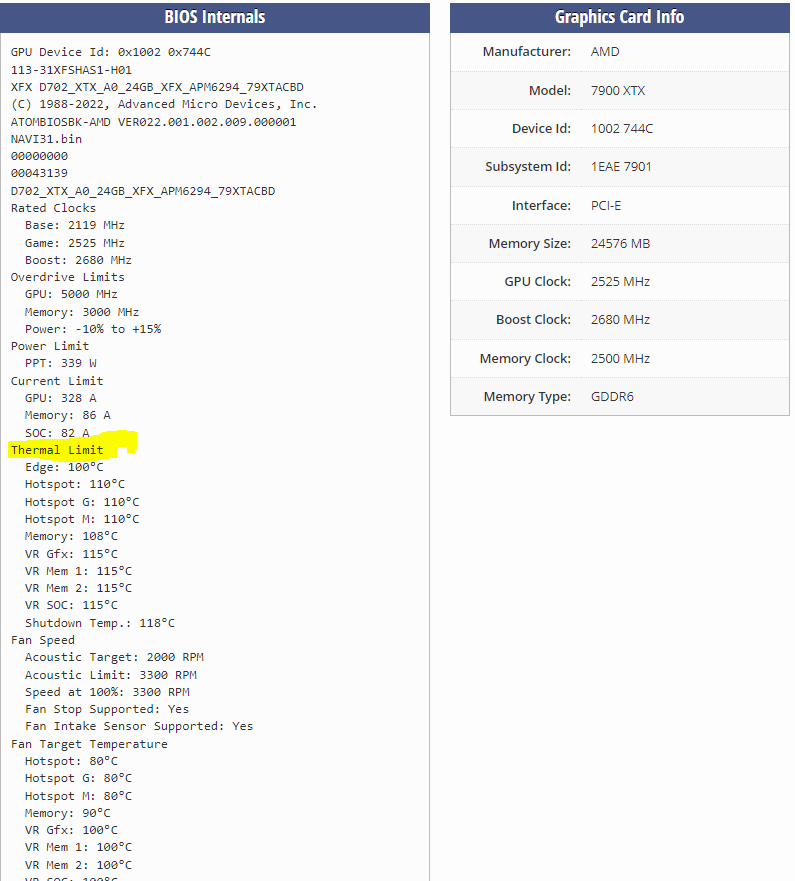Select the GPU Device Id line
Viewport: 795px width, 881px height.
point(111,52)
